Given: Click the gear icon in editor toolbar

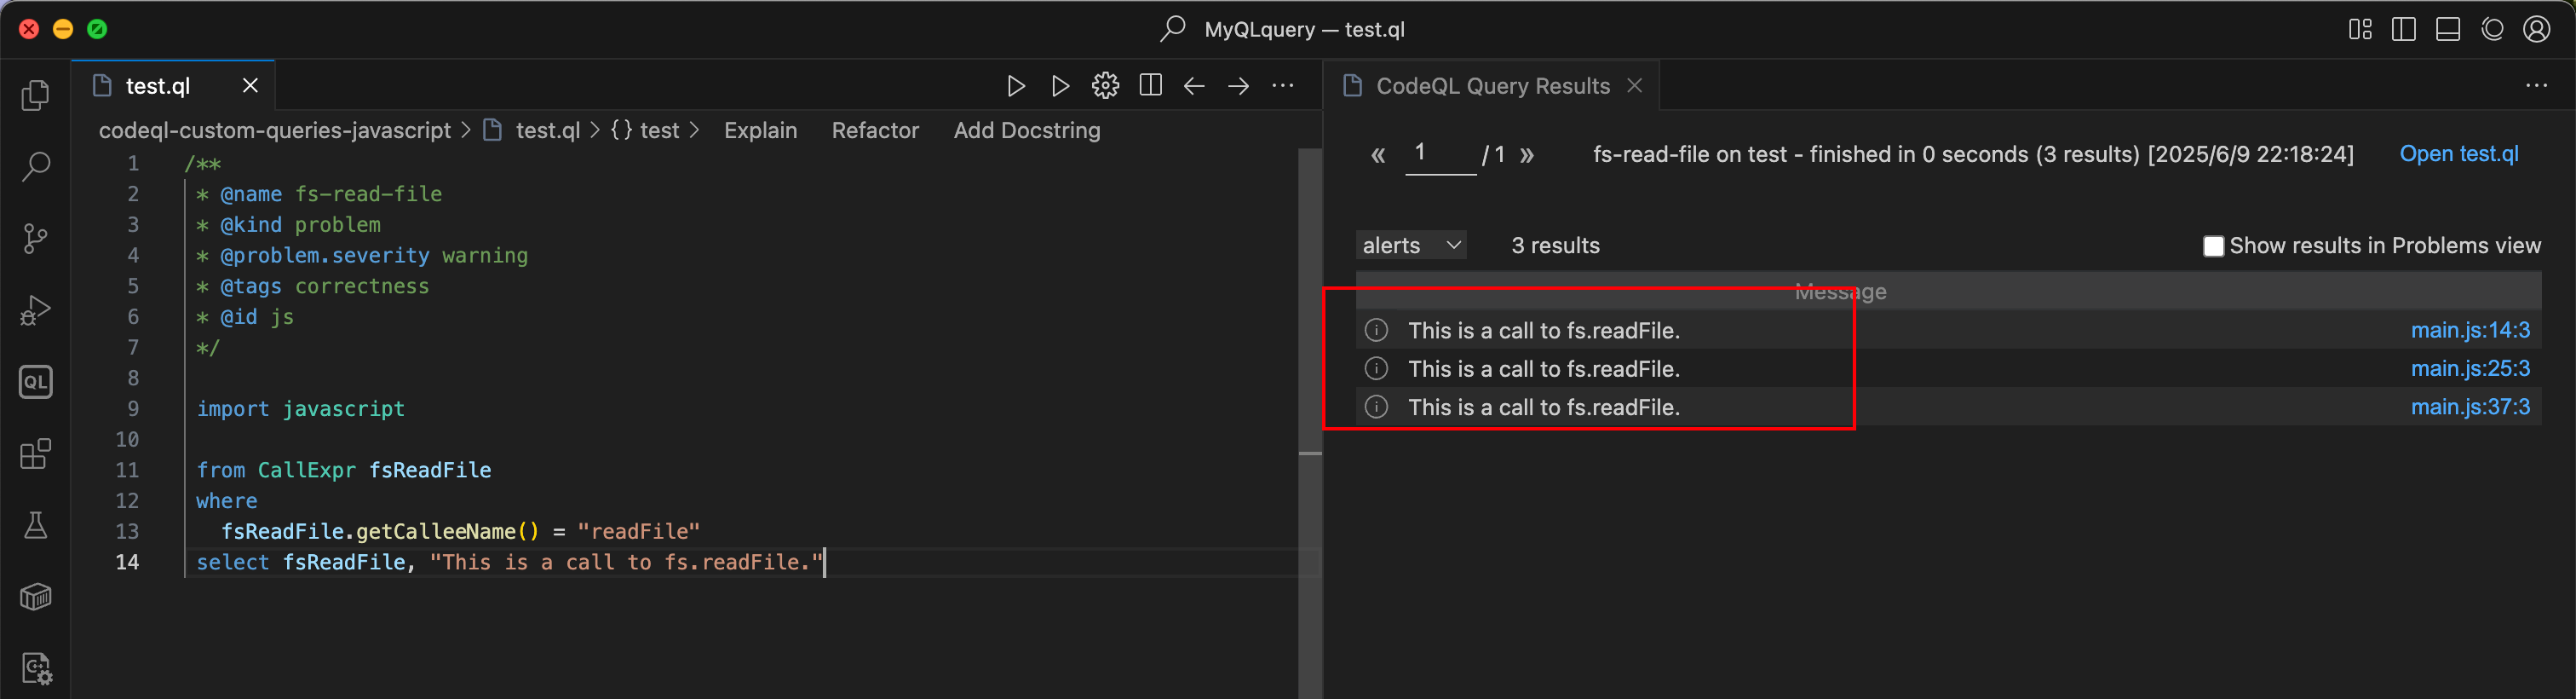Looking at the screenshot, I should click(1105, 86).
